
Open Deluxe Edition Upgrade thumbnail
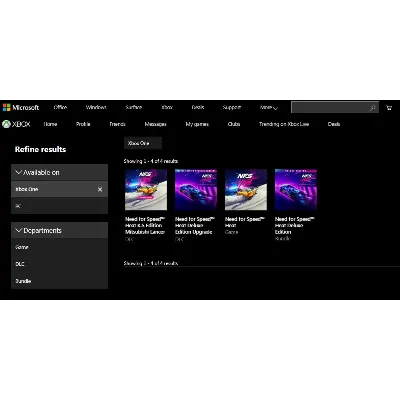(196, 189)
